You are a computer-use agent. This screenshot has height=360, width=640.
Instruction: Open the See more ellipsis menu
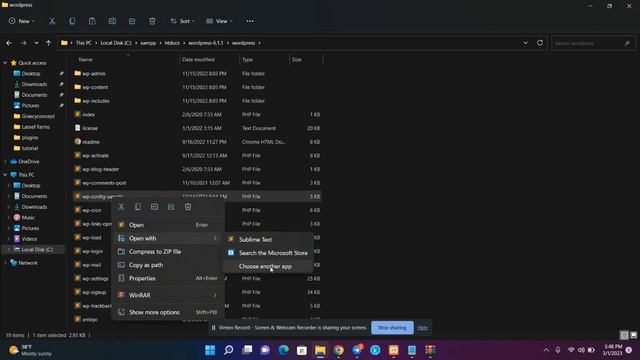(x=250, y=21)
